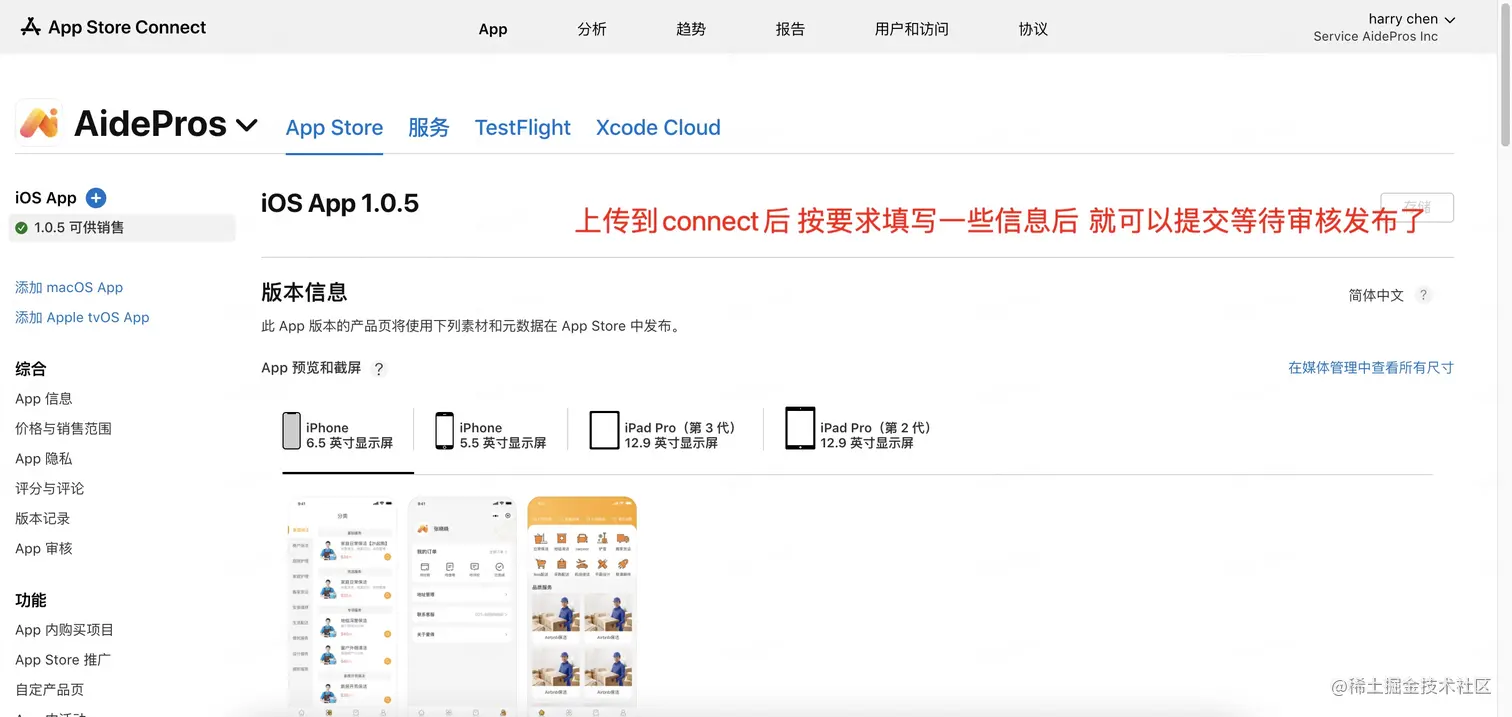Open 价格与销售范围 in sidebar

(63, 428)
